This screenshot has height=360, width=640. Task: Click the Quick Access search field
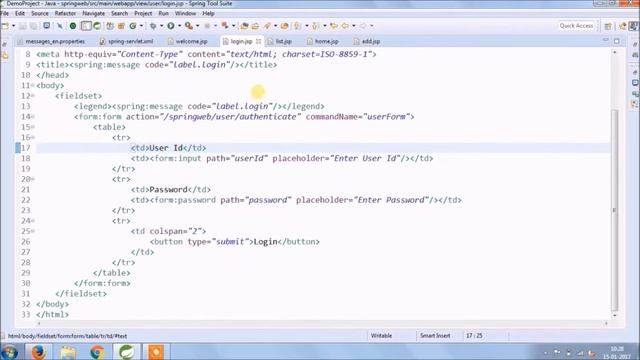coord(576,26)
